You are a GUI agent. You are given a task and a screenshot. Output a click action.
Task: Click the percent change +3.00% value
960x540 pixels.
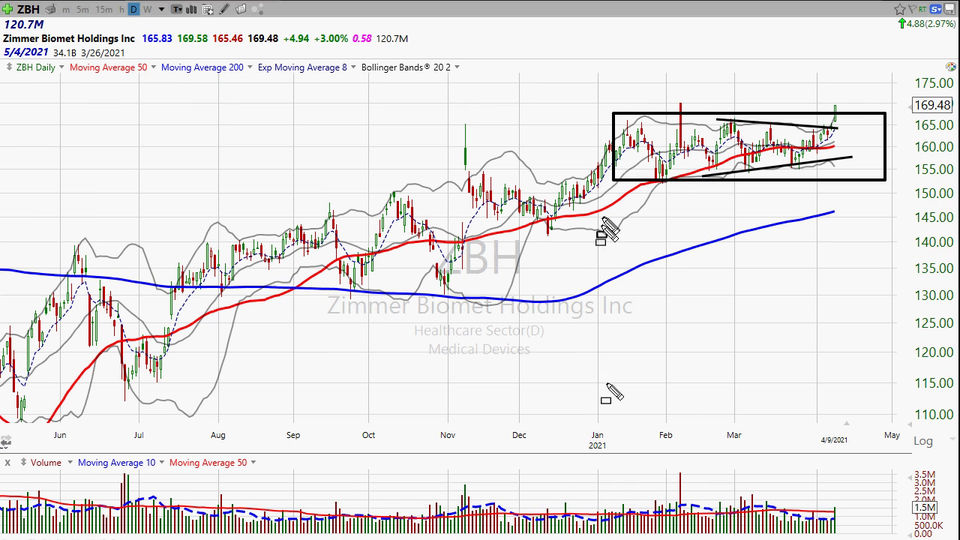coord(331,38)
